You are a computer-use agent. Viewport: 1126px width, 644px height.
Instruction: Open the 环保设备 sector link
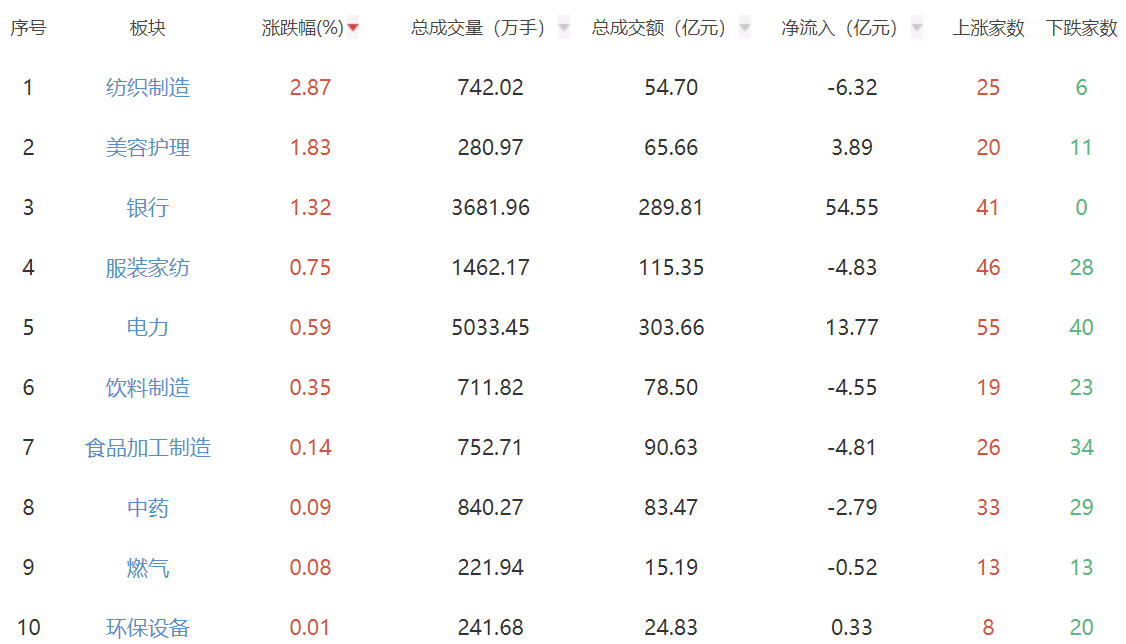tap(148, 628)
